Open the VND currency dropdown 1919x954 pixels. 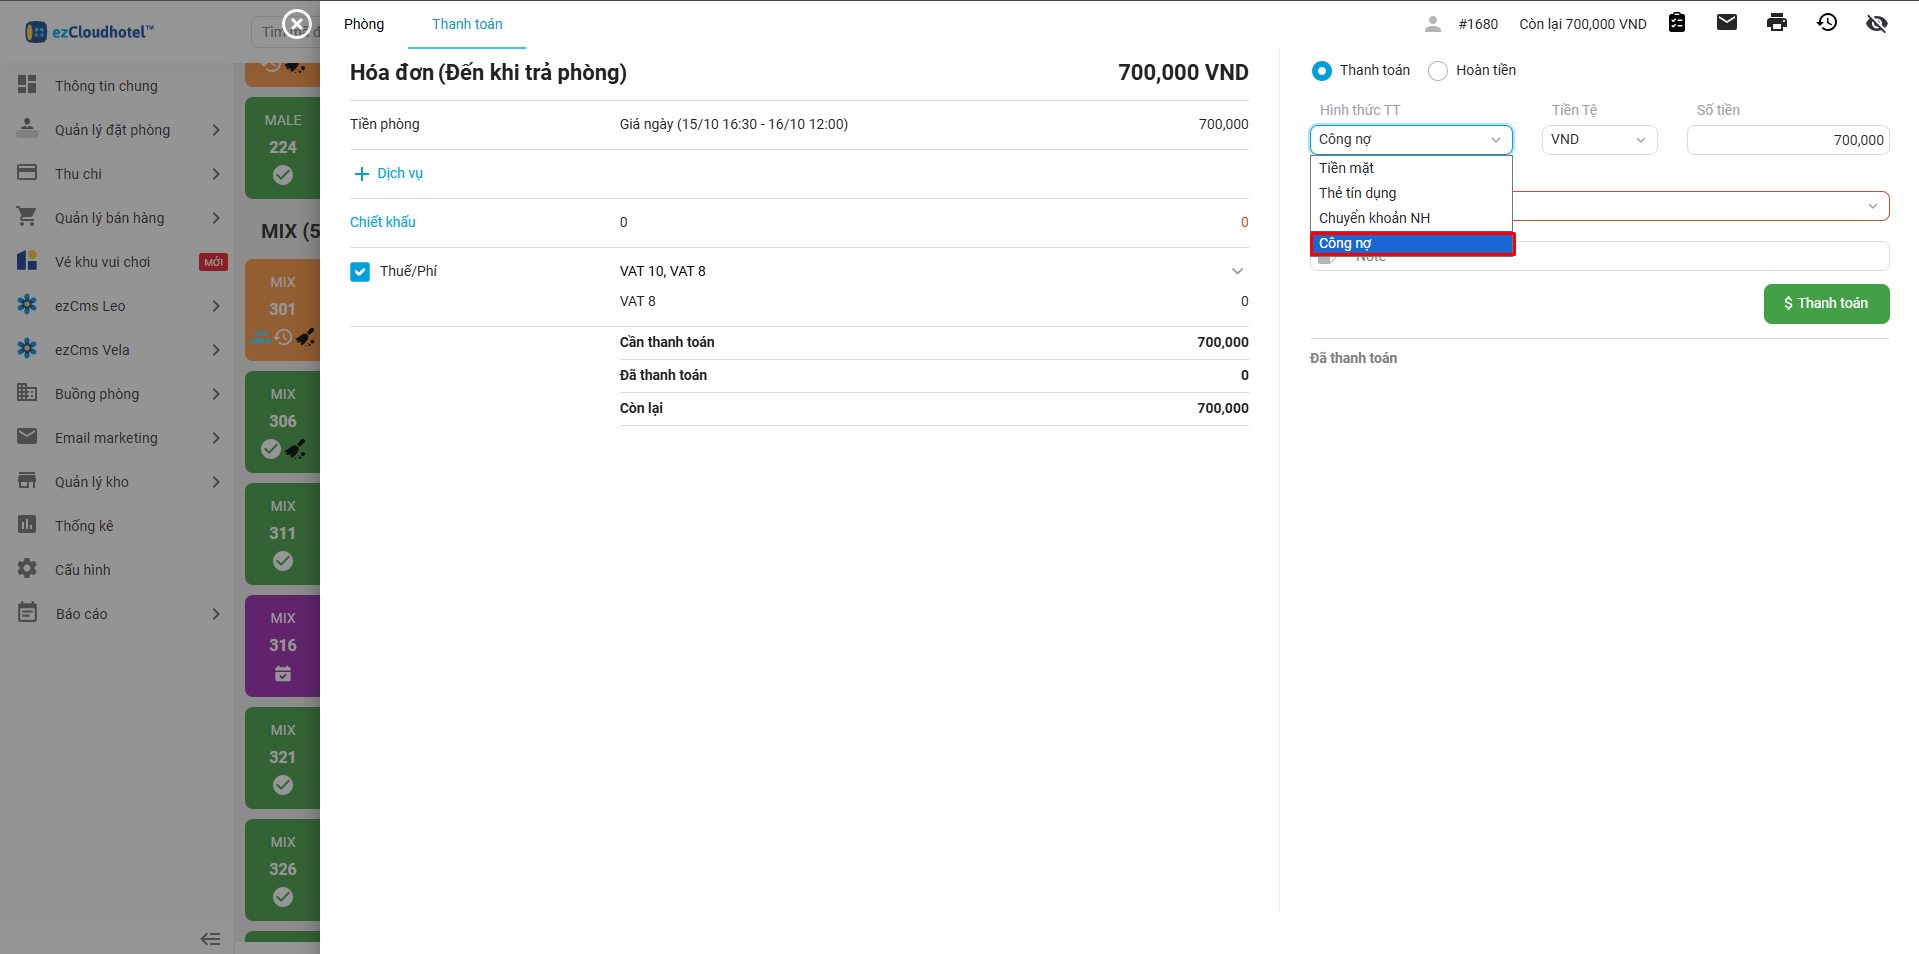click(x=1598, y=140)
